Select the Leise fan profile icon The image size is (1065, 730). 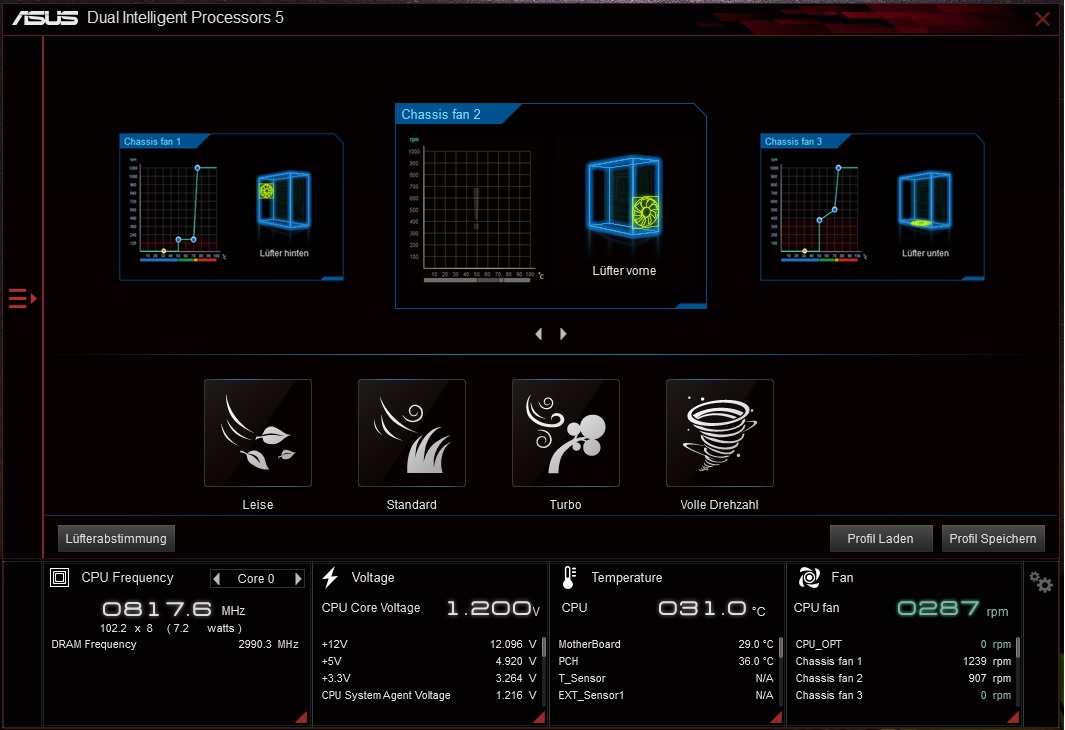click(258, 433)
